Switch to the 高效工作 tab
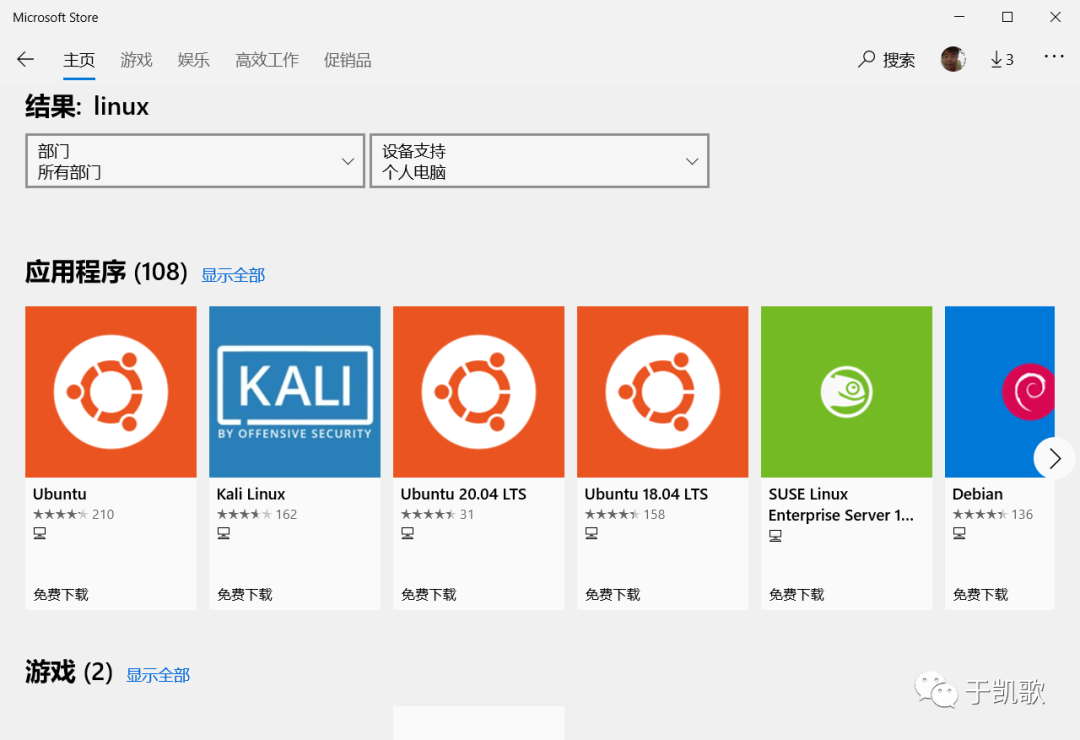This screenshot has height=740, width=1080. click(267, 60)
